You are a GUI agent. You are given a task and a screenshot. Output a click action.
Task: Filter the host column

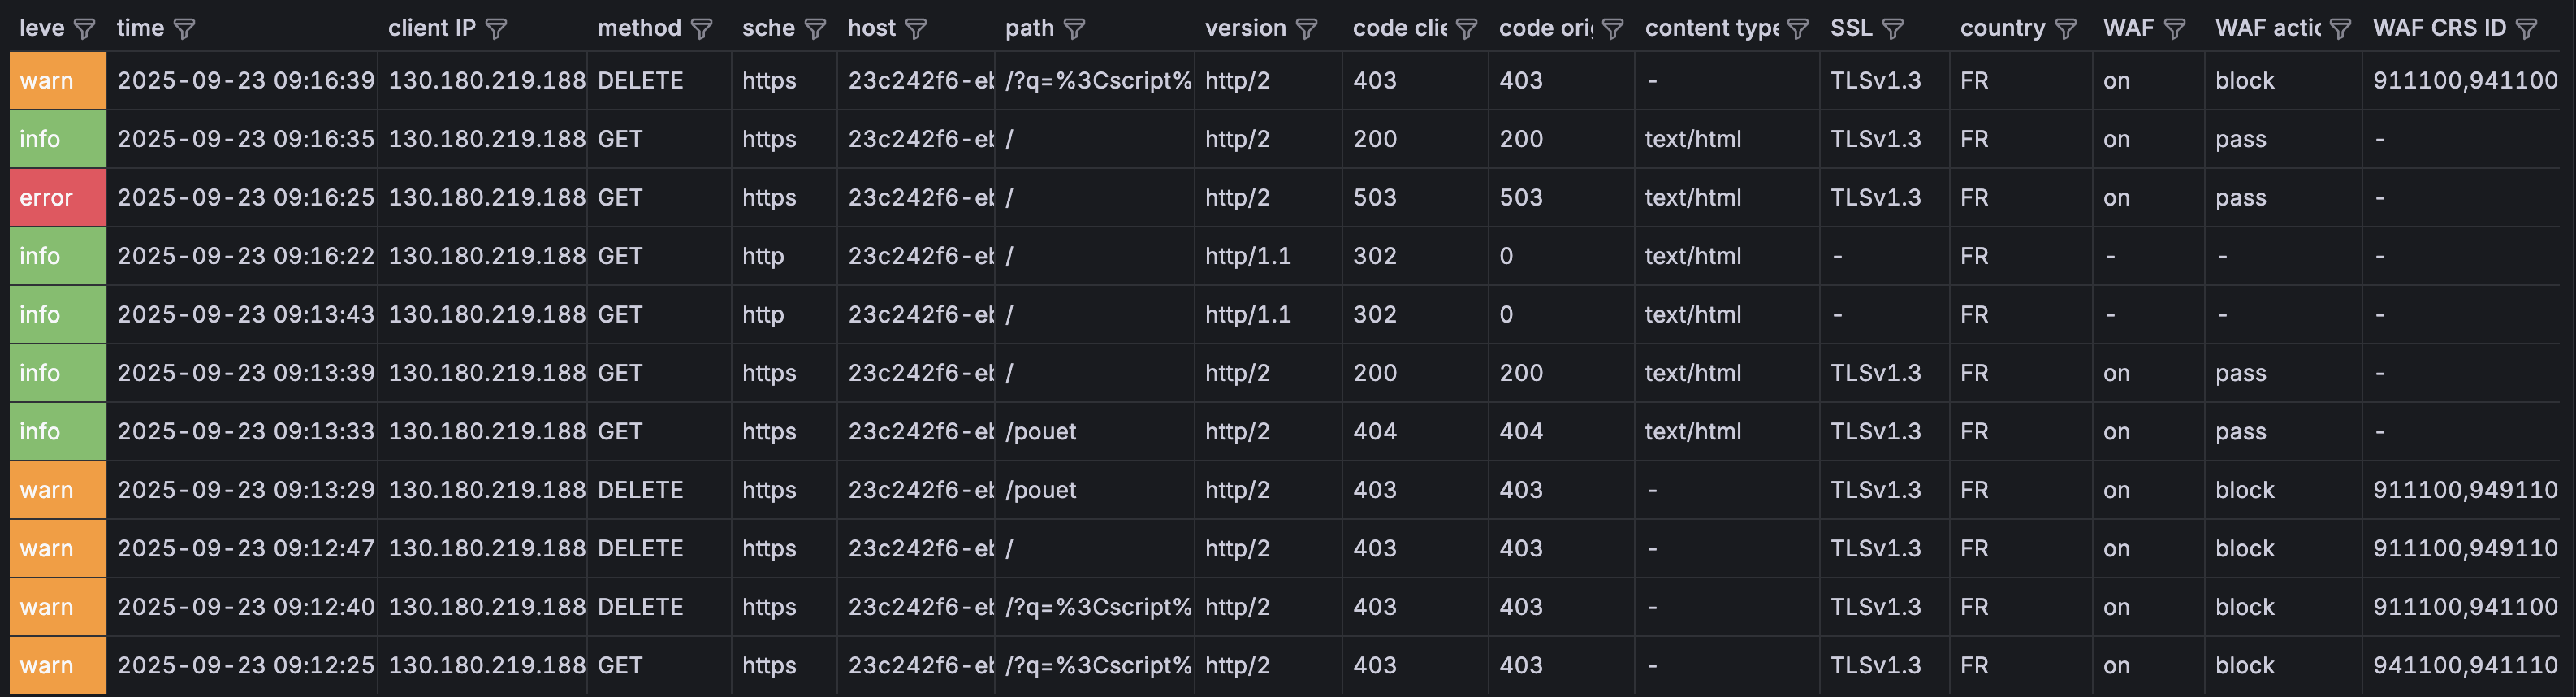pyautogui.click(x=916, y=29)
